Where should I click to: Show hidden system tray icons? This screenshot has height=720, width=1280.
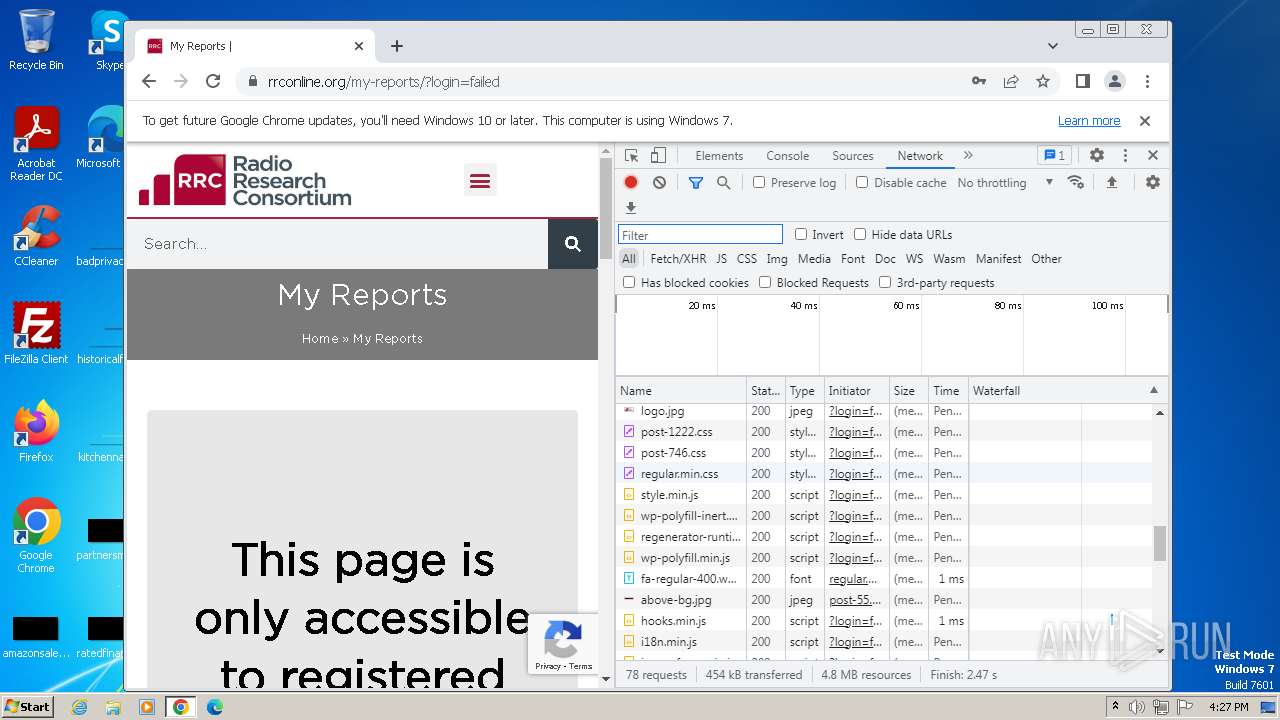(1116, 707)
